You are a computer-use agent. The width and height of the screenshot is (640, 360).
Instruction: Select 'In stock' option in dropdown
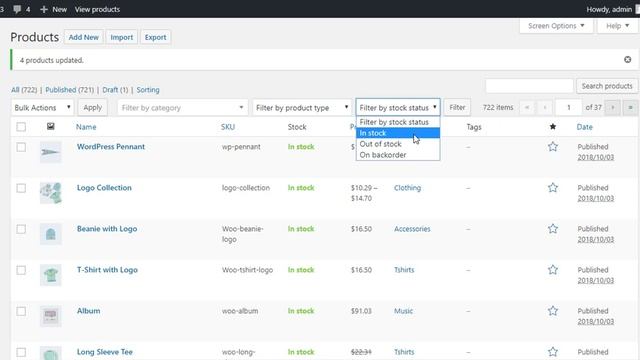click(x=398, y=133)
